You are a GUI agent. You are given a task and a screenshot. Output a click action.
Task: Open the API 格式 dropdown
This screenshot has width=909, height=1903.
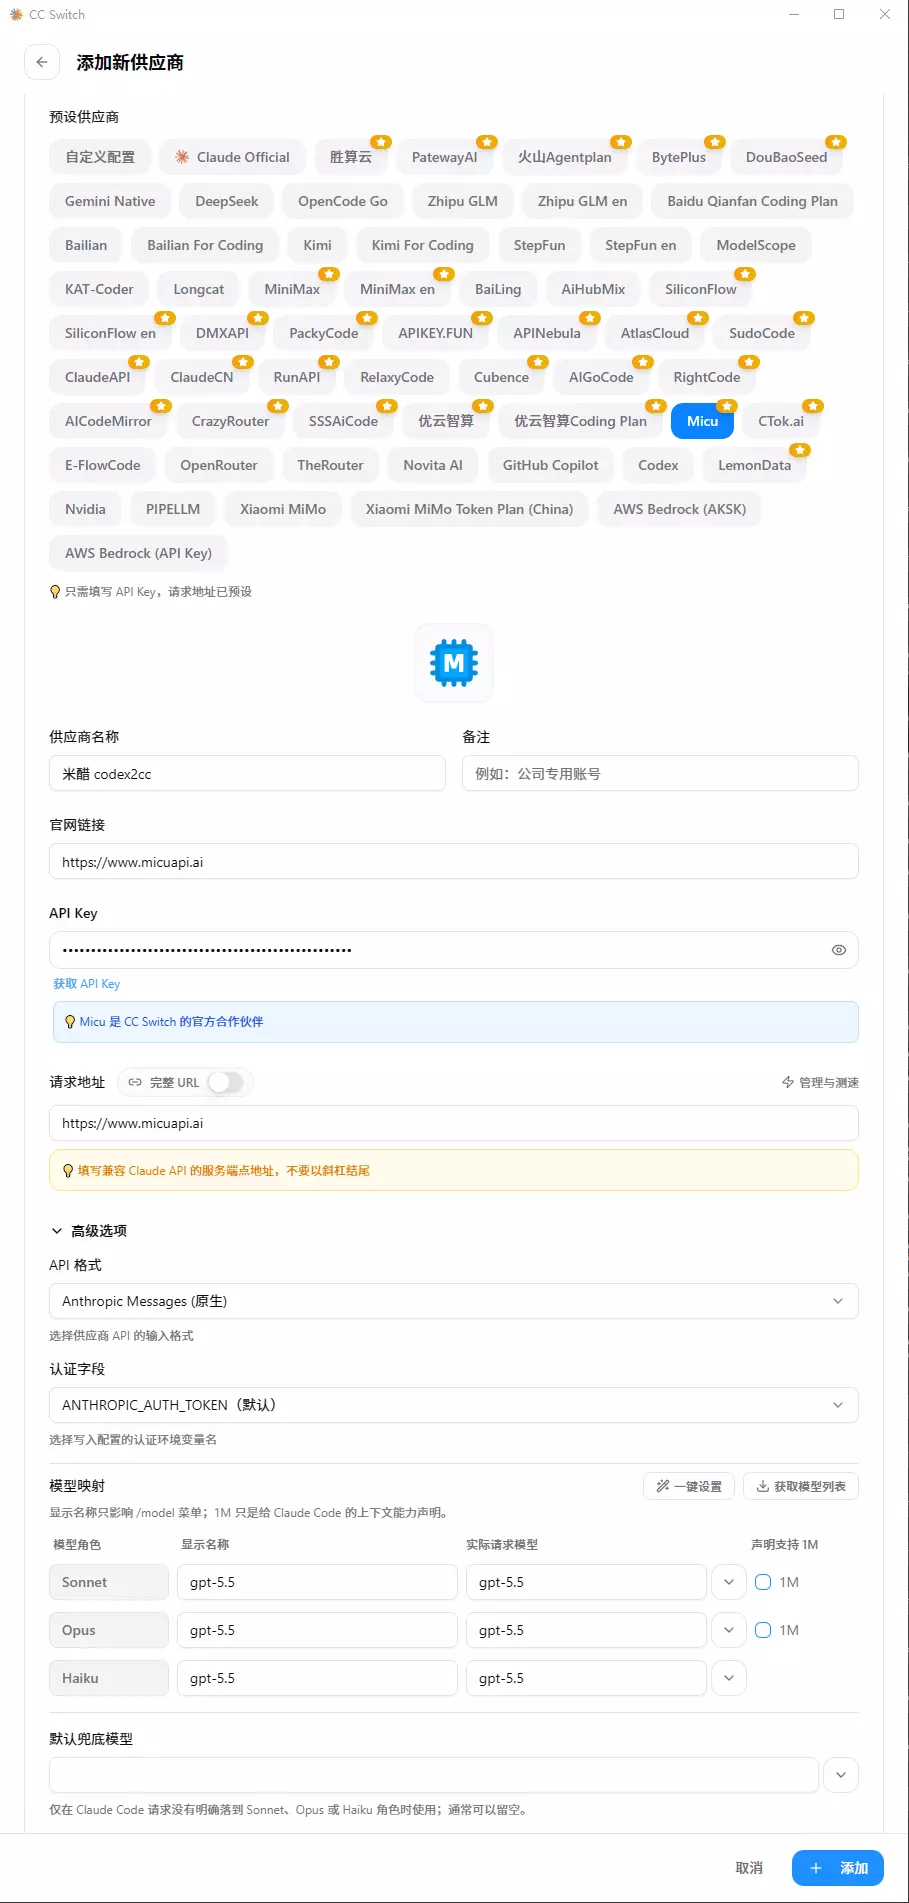coord(454,1301)
